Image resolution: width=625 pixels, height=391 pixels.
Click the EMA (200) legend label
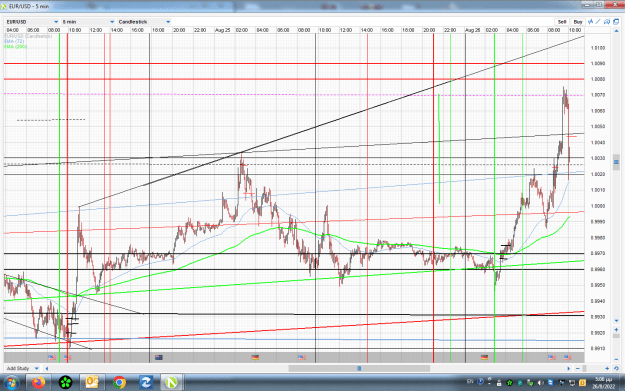click(x=15, y=47)
